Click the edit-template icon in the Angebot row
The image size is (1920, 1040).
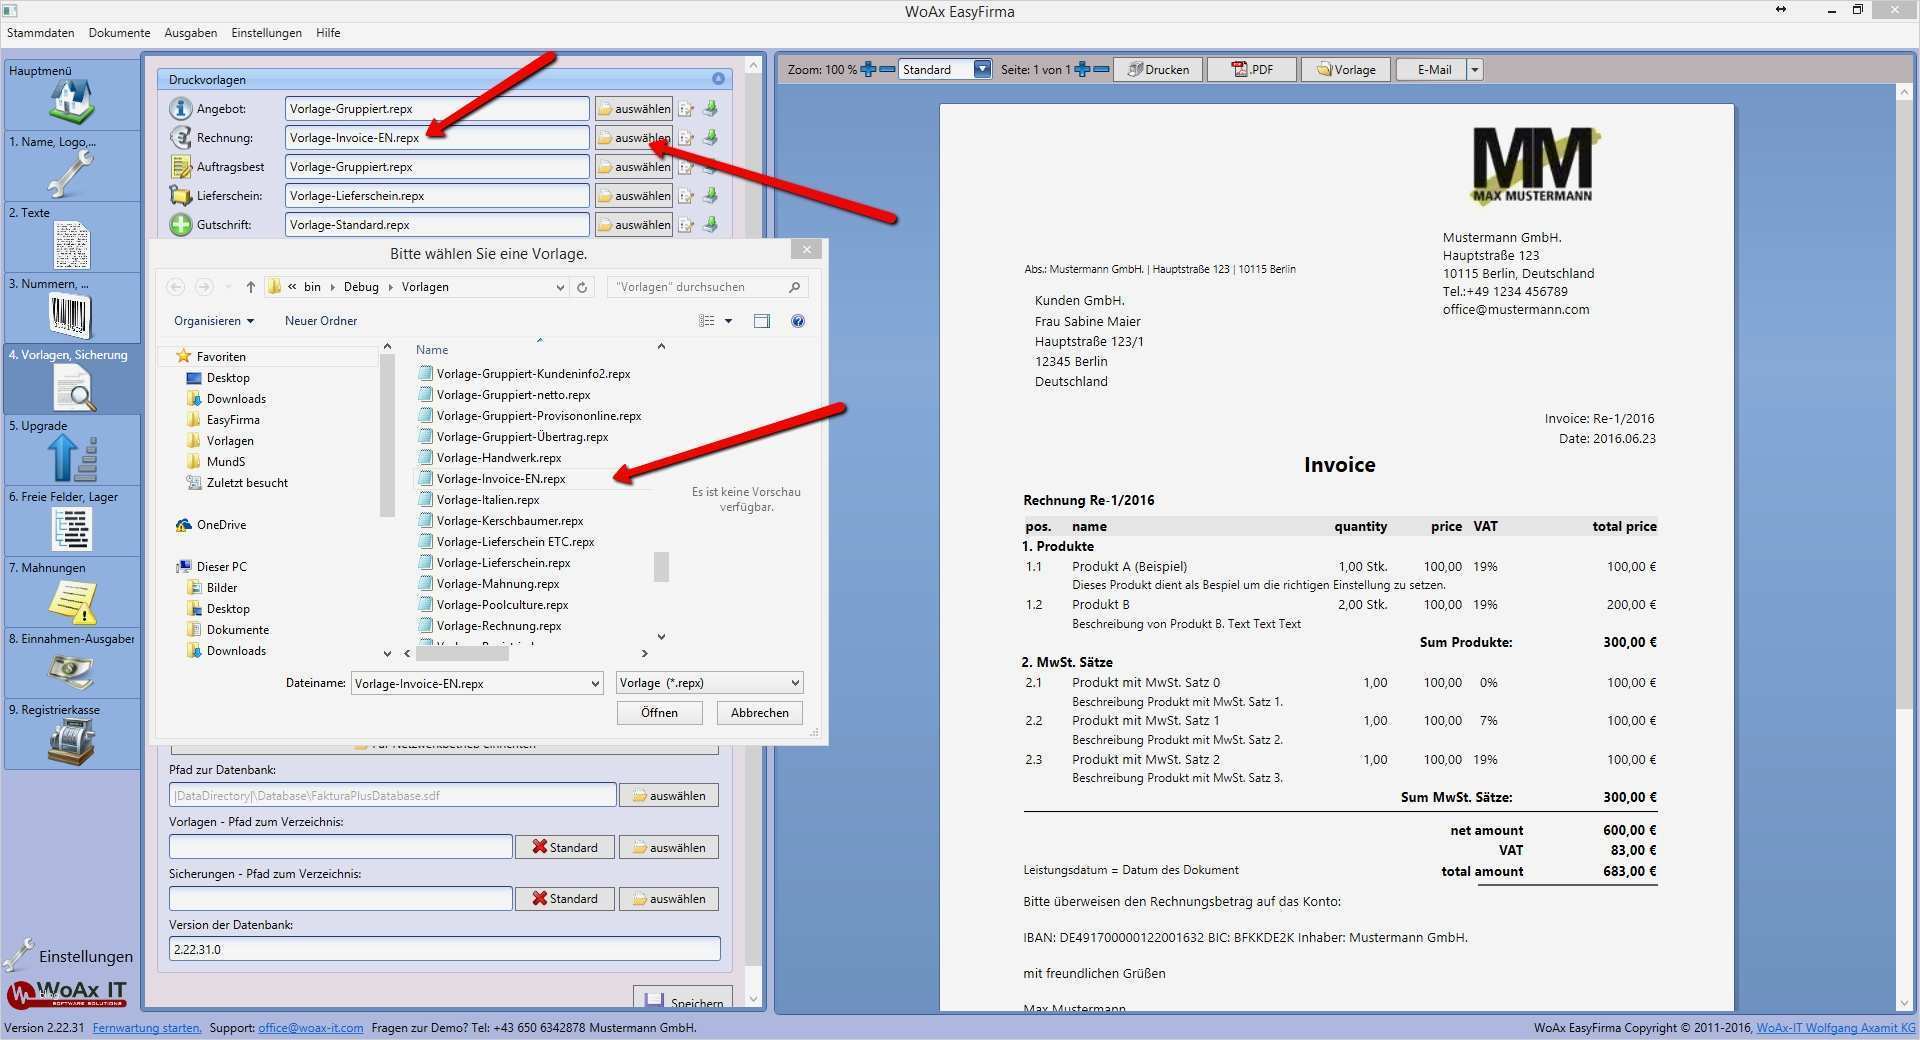tap(686, 109)
